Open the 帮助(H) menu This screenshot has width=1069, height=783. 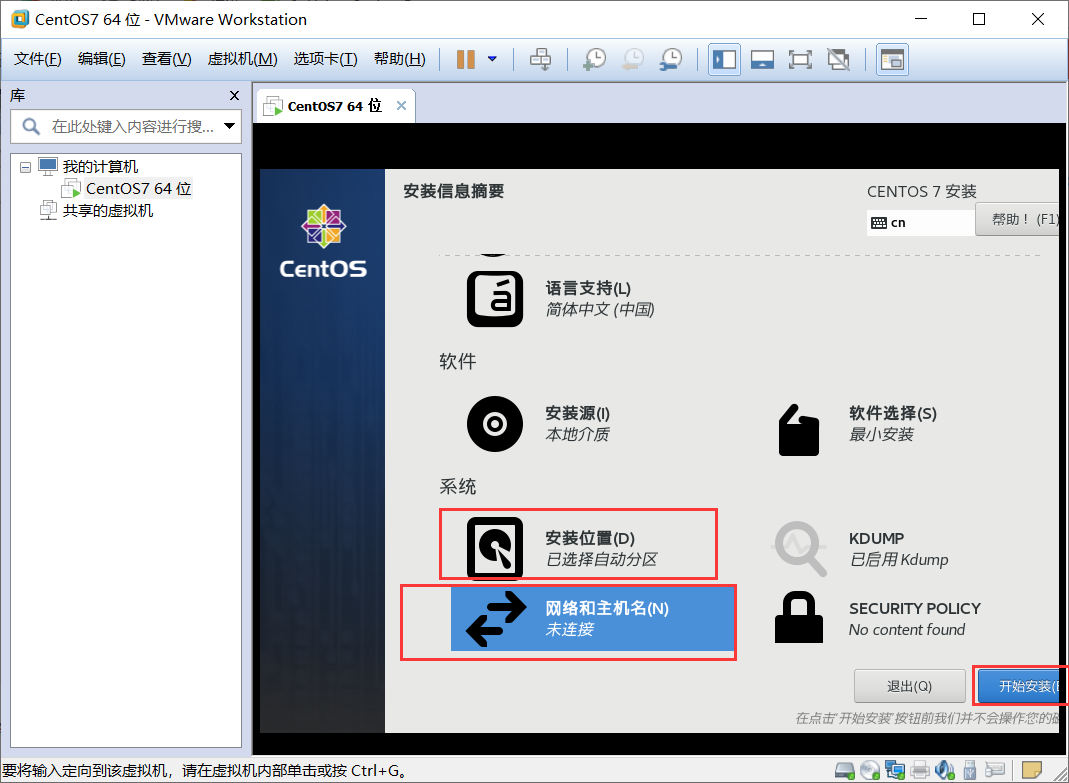click(400, 59)
